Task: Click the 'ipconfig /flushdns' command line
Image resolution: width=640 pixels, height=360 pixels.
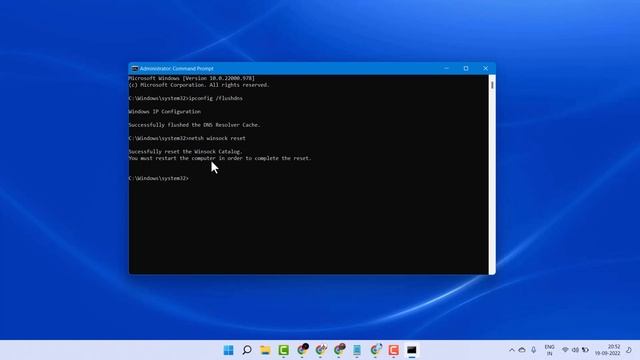Action: coord(185,98)
